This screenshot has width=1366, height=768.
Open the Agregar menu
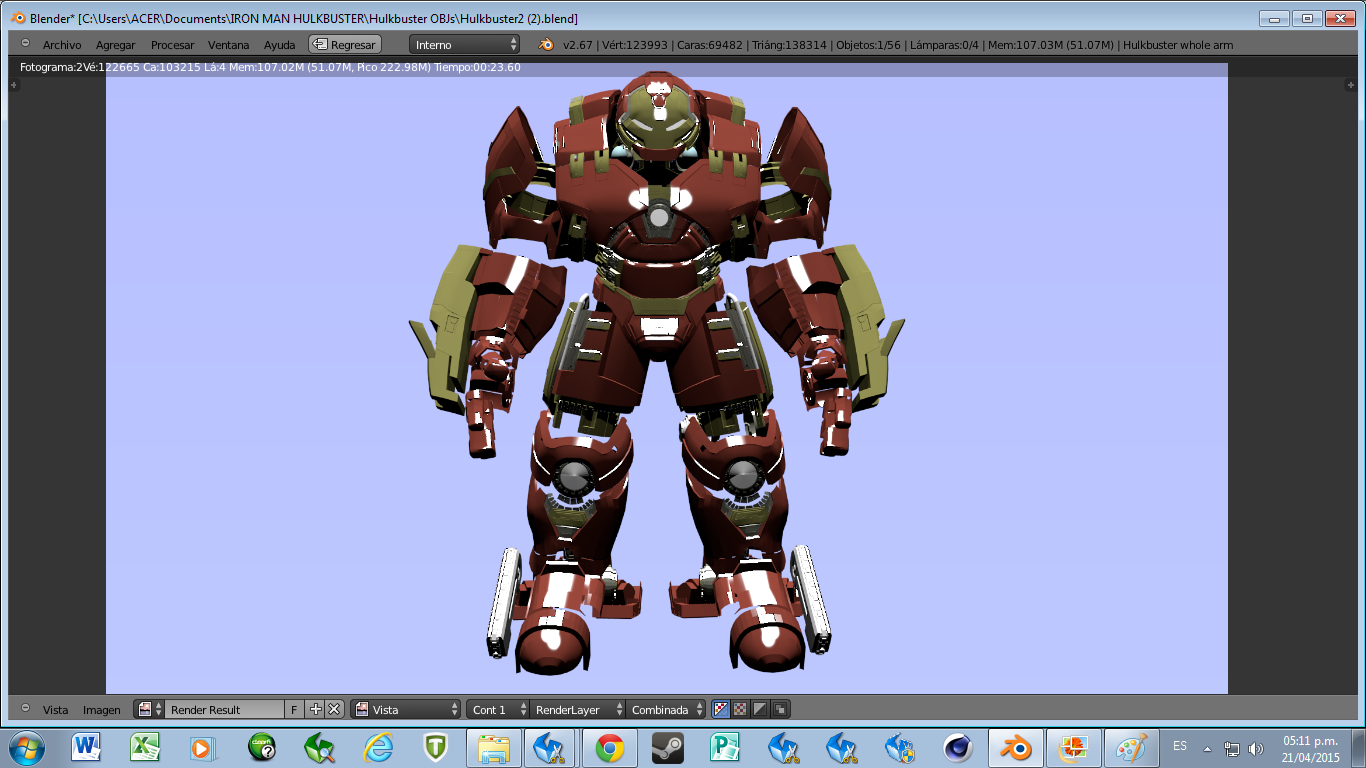[x=115, y=45]
